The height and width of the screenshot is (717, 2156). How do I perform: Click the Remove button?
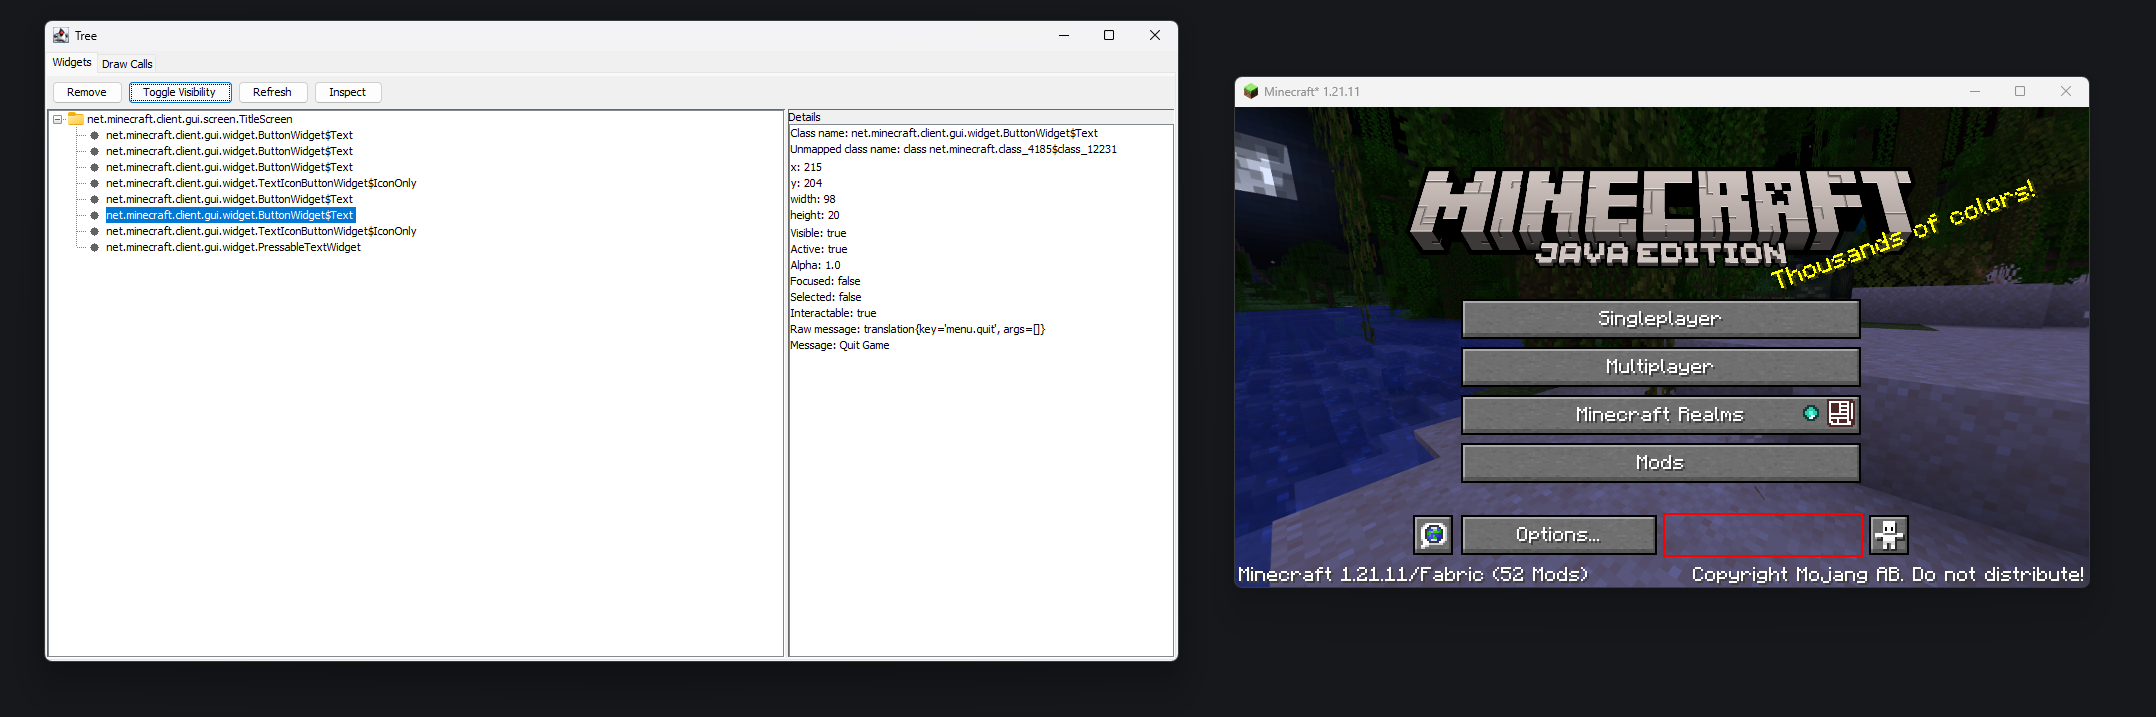(87, 92)
